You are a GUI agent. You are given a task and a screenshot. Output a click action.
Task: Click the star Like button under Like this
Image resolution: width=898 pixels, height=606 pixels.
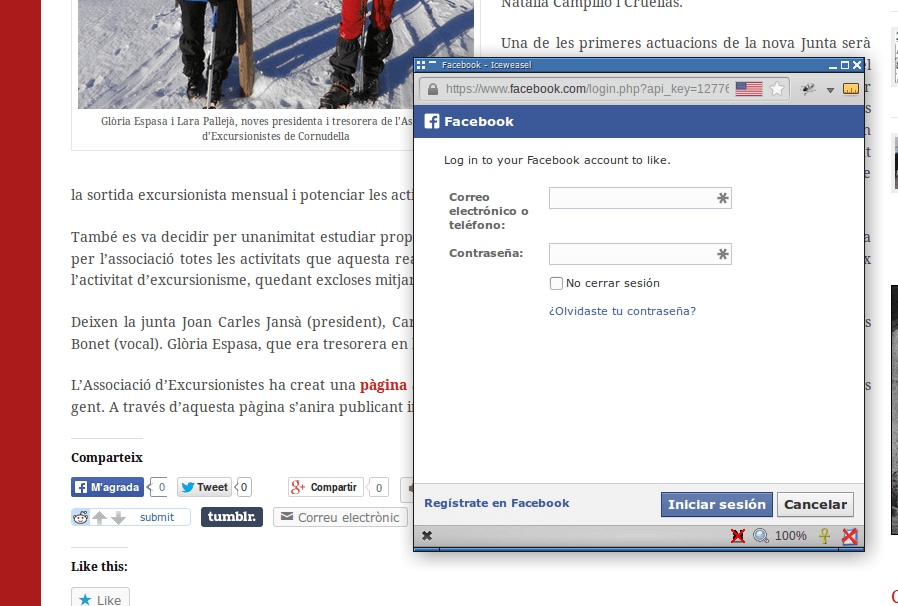click(100, 599)
